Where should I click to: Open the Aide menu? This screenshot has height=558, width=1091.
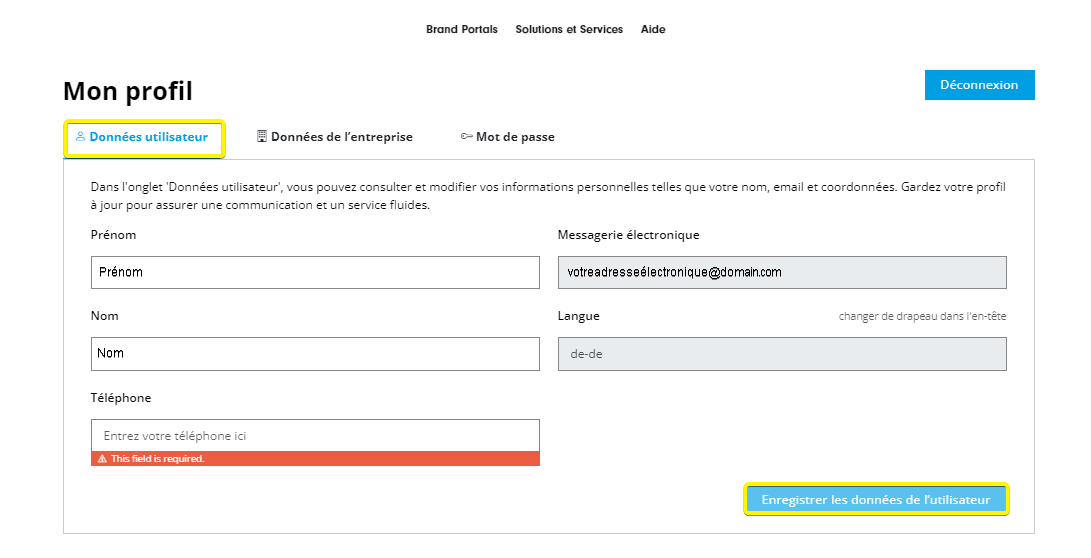click(x=653, y=29)
